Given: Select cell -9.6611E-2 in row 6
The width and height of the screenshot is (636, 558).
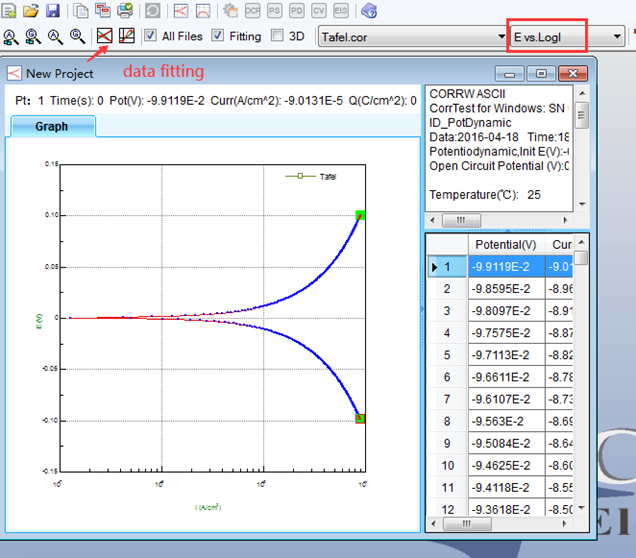Looking at the screenshot, I should click(506, 377).
